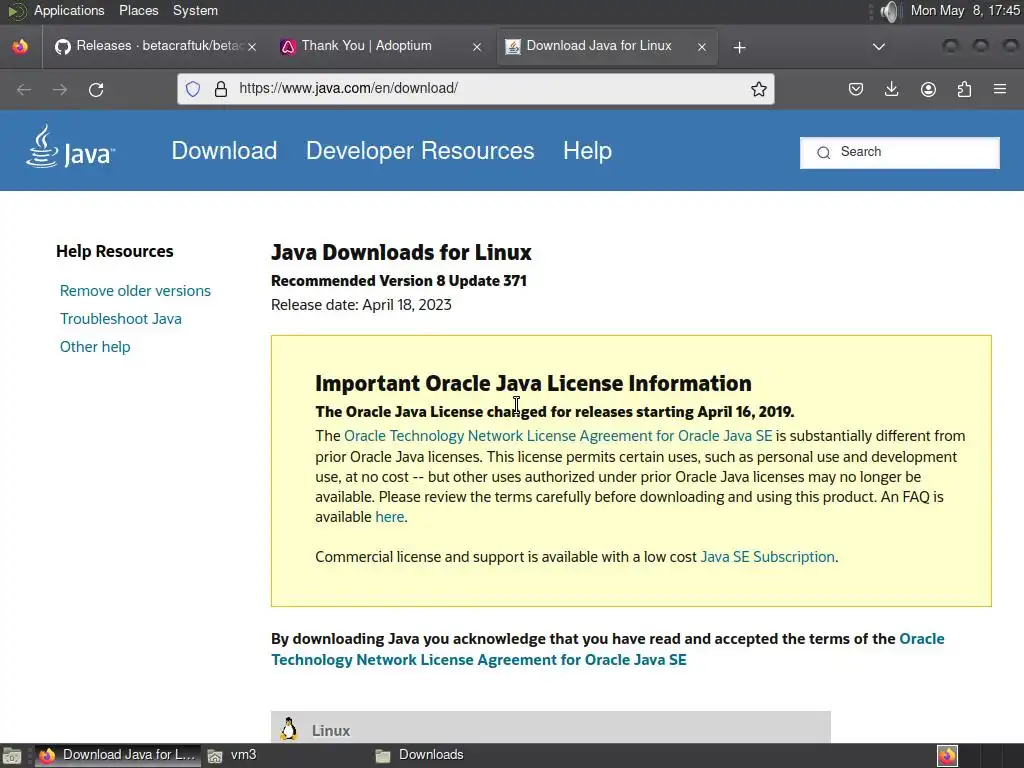The image size is (1024, 768).
Task: Open a new tab with plus
Action: (739, 47)
